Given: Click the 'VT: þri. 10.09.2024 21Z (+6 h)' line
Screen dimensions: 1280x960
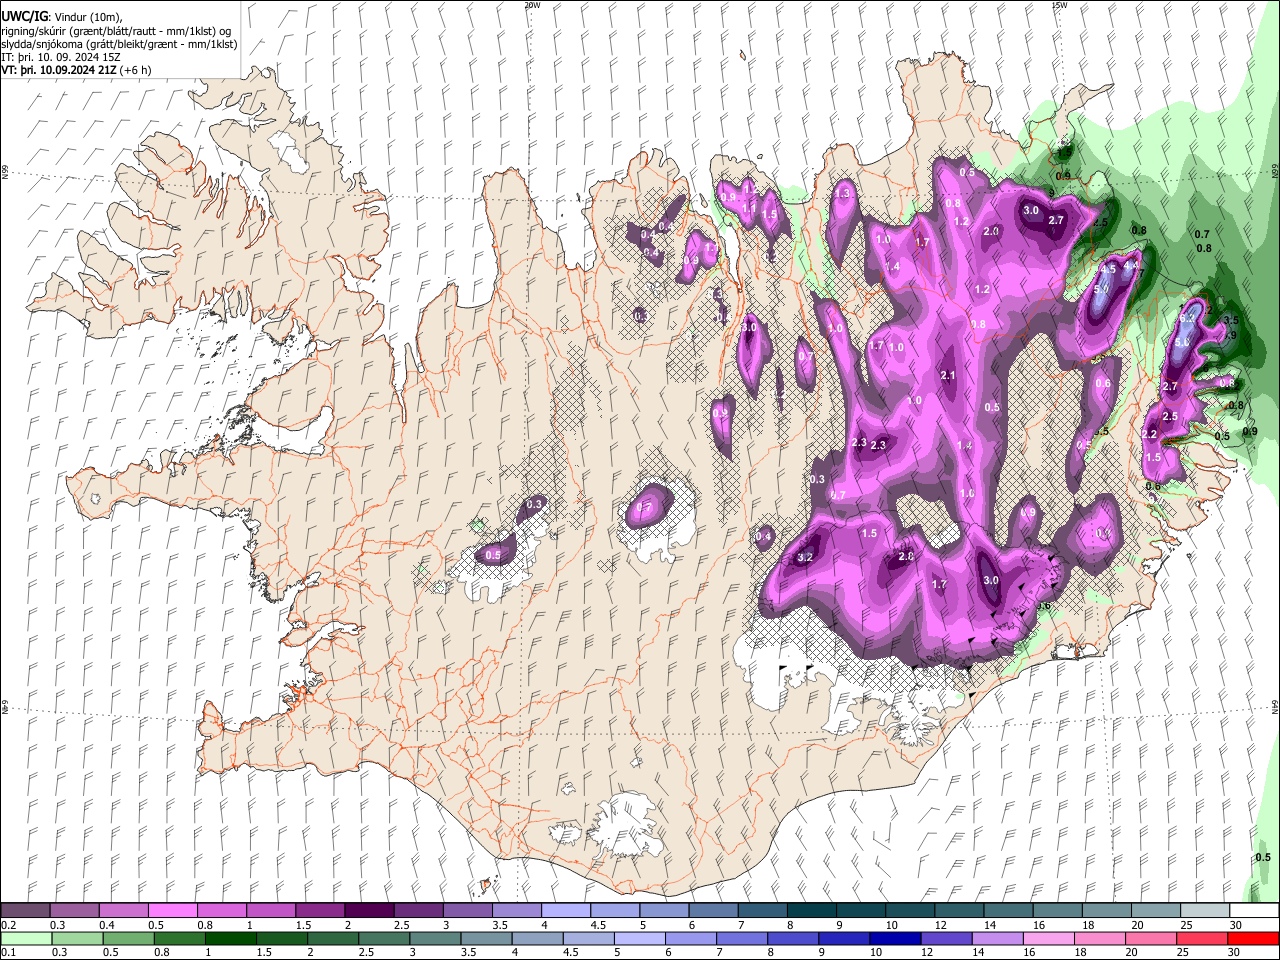Looking at the screenshot, I should click(77, 71).
